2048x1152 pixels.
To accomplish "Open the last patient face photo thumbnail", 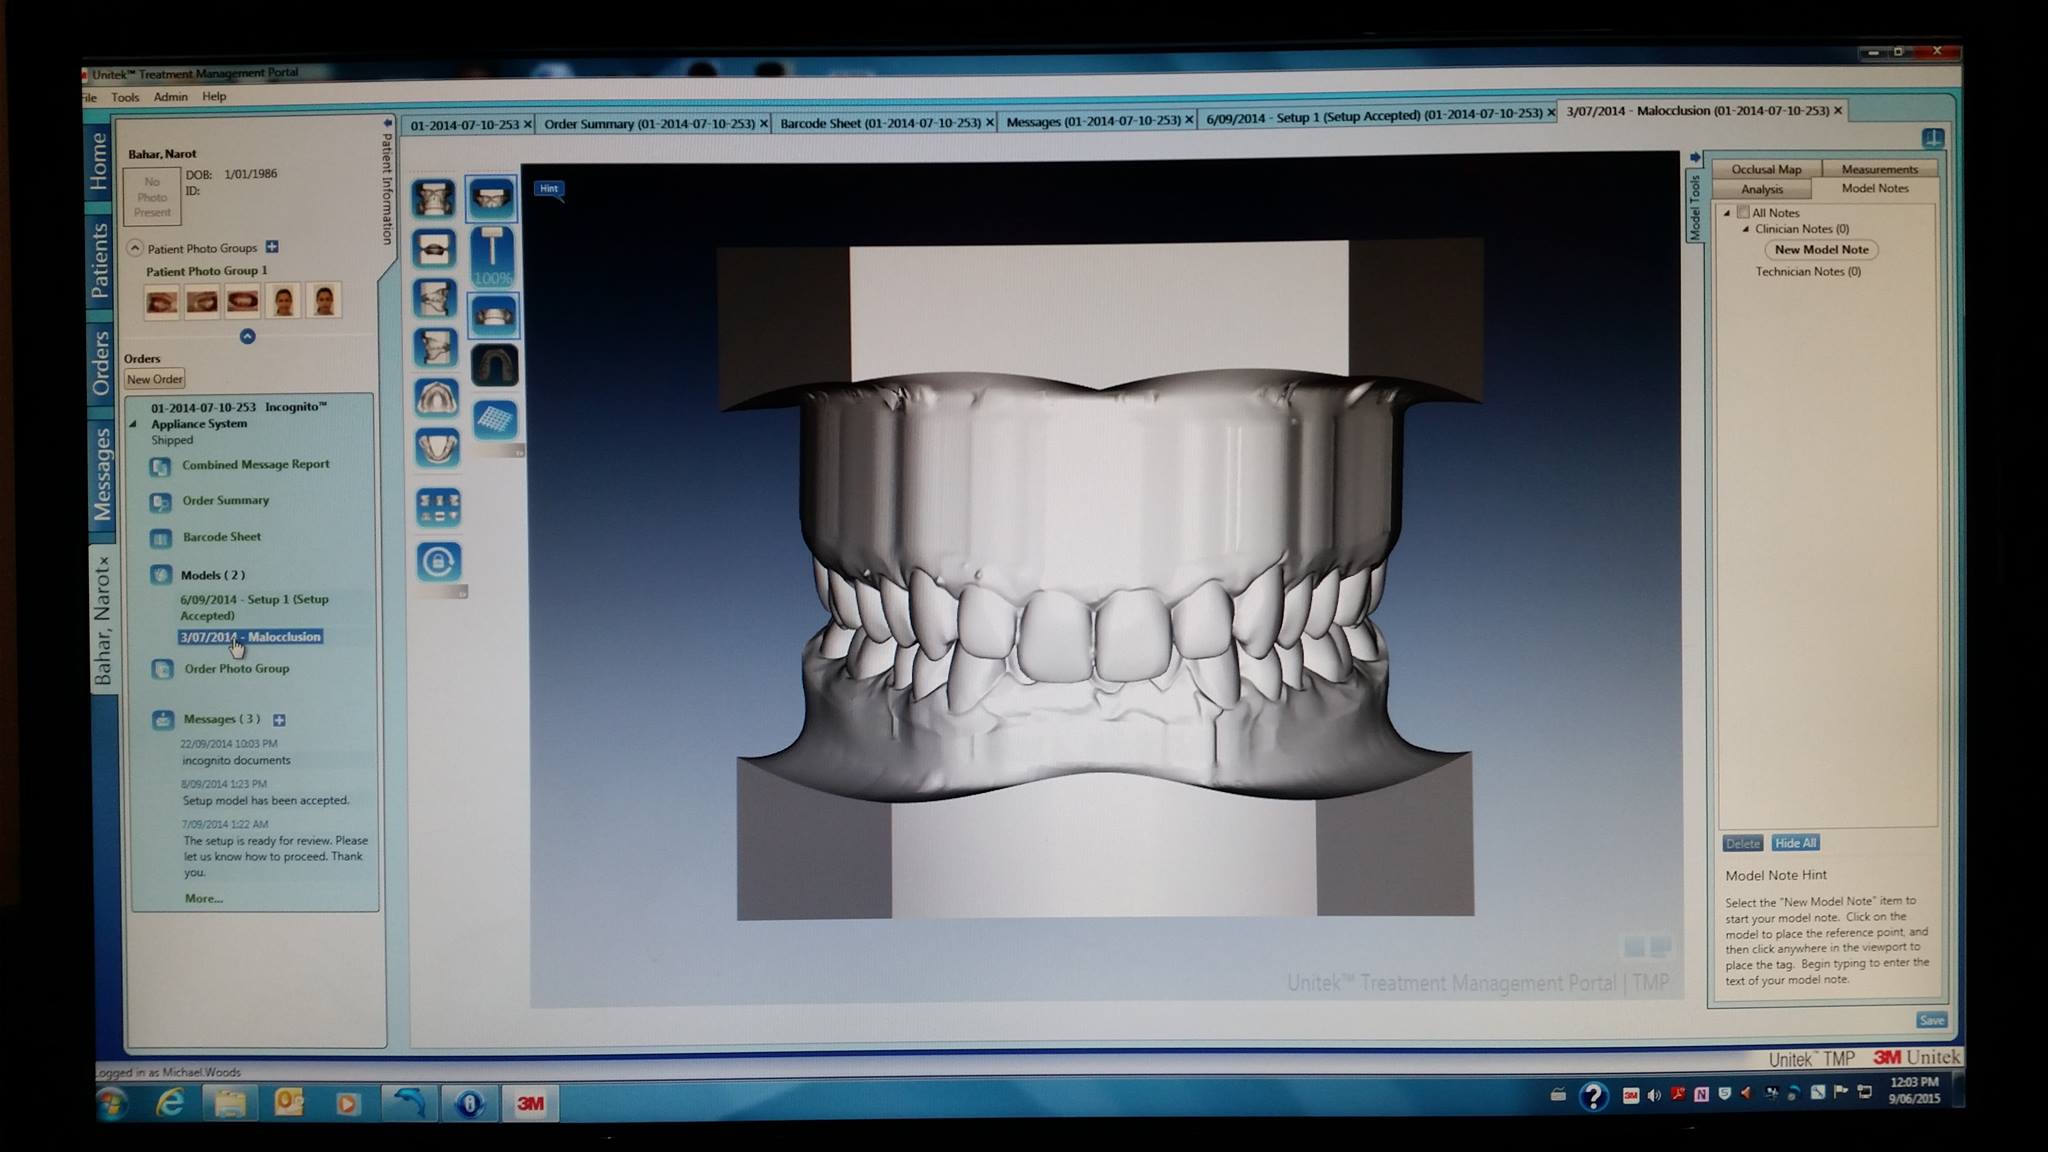I will click(324, 300).
